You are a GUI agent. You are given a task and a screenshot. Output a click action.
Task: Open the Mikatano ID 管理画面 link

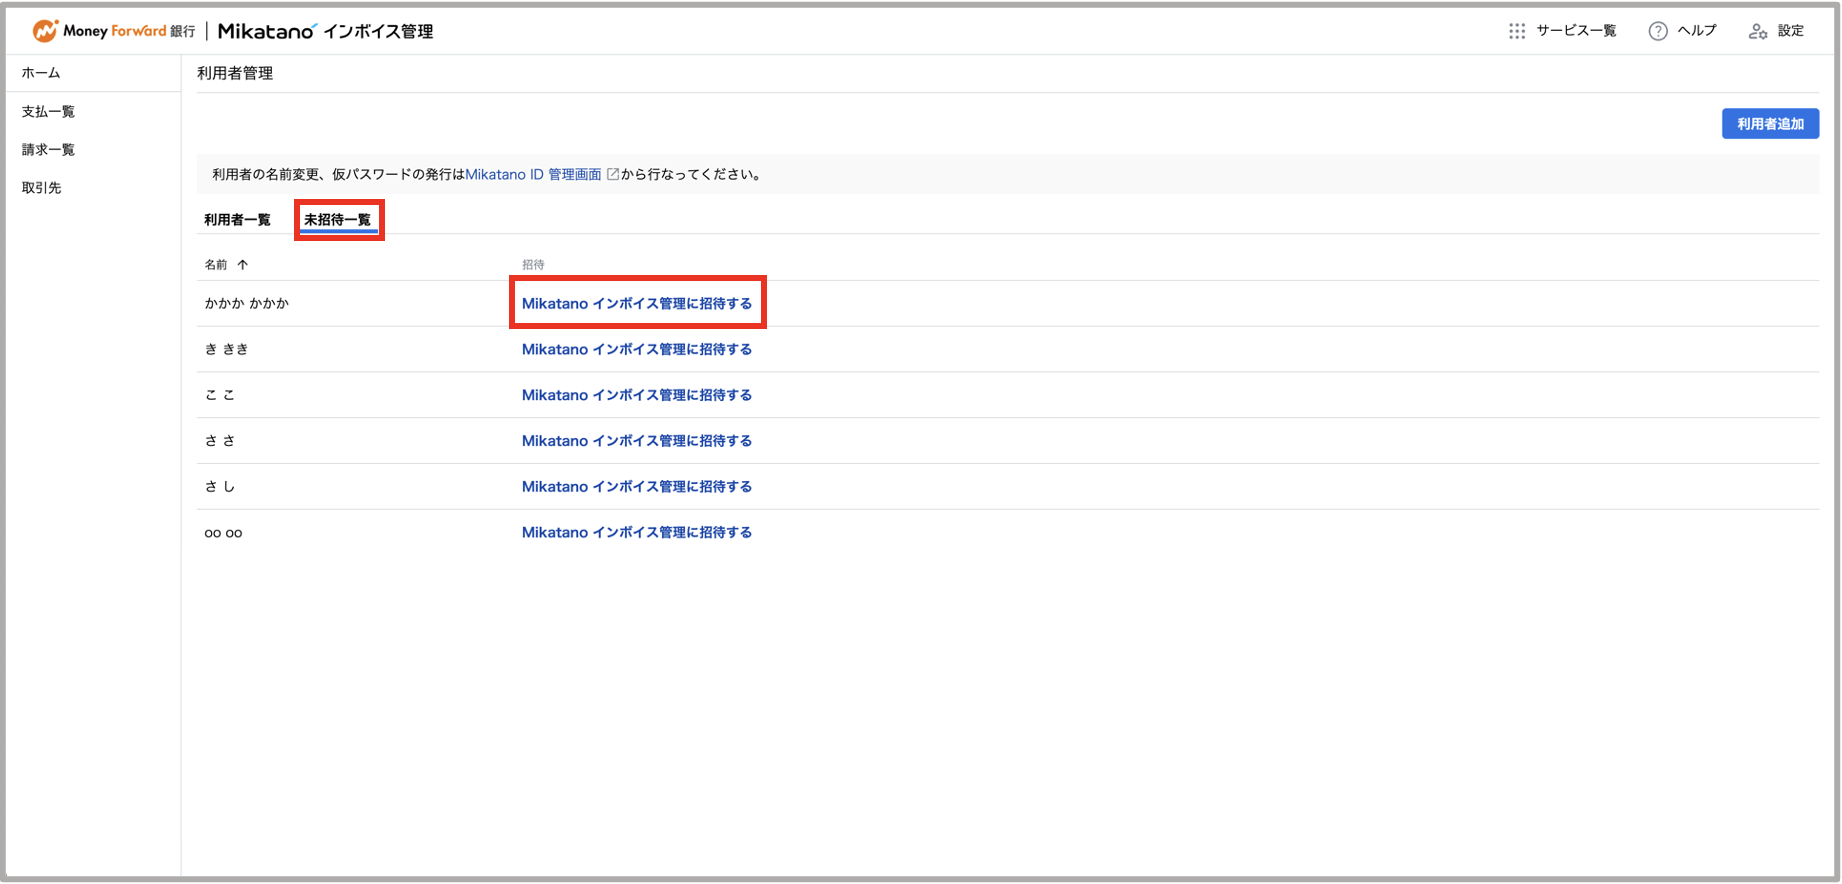click(533, 174)
